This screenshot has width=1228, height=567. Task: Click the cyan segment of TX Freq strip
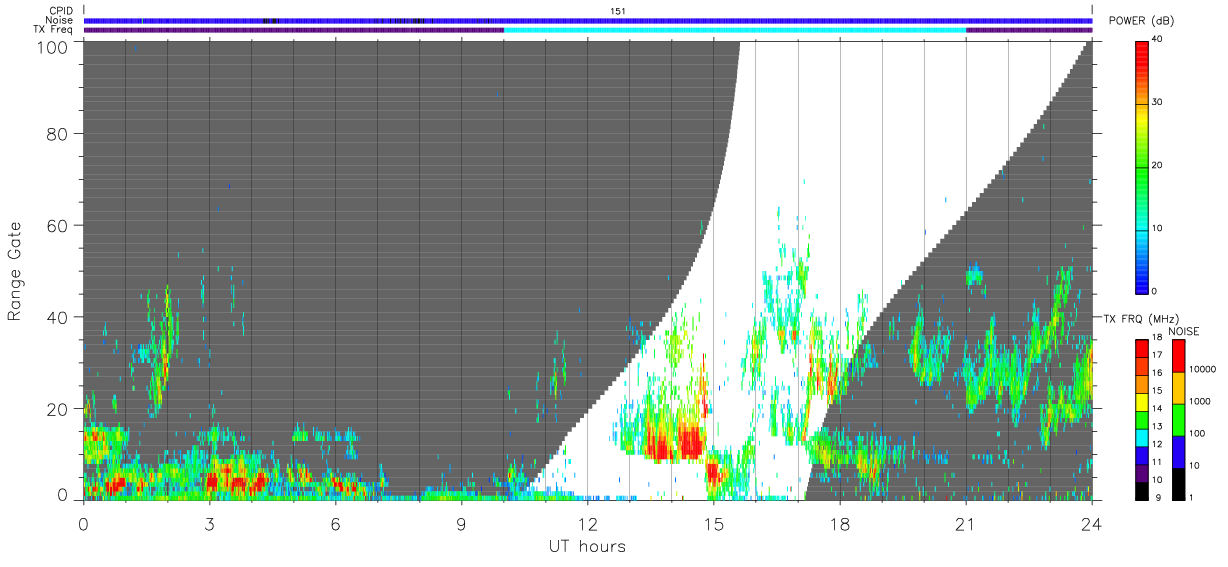tap(735, 30)
